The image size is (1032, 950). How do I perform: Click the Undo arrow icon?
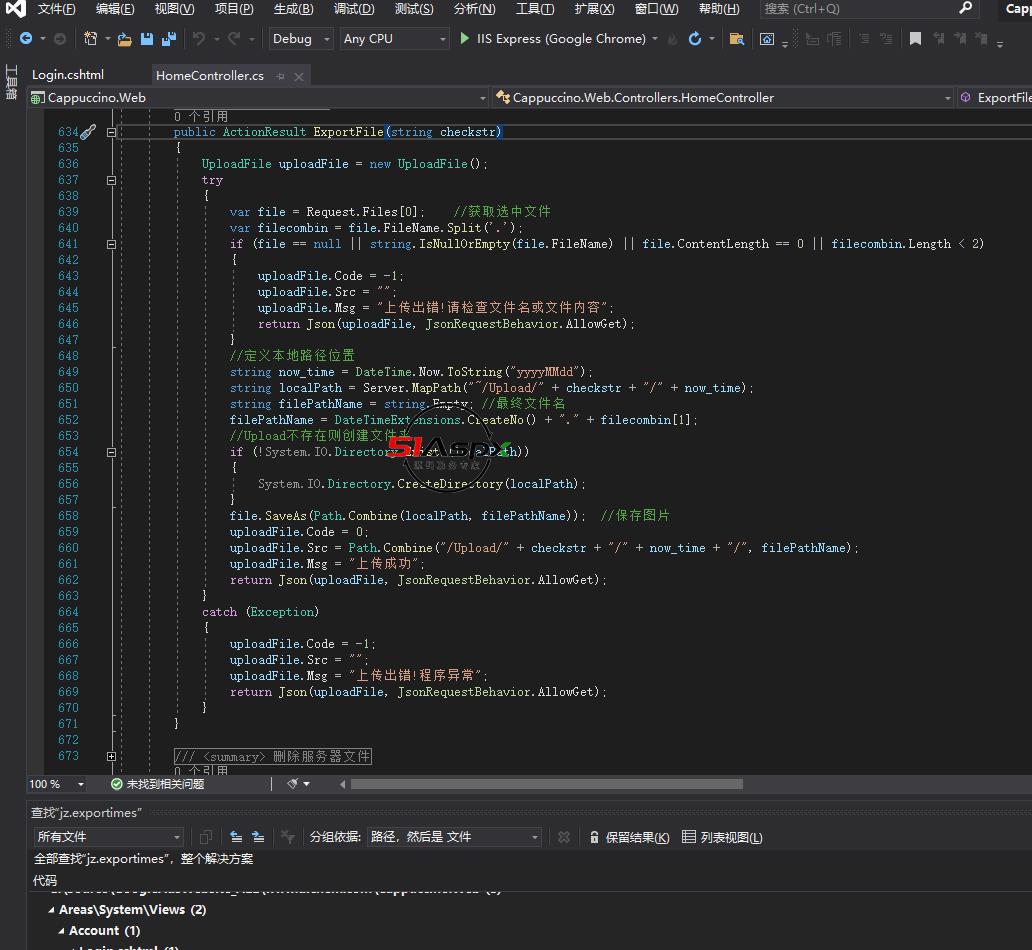click(x=198, y=39)
